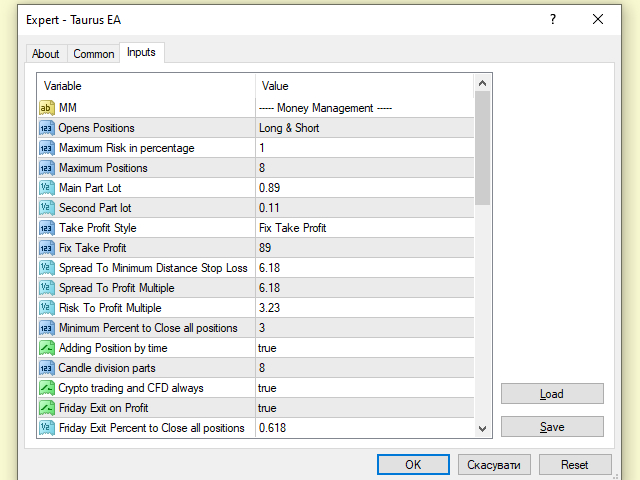This screenshot has height=480, width=640.
Task: Select the 'Friday Exit on Profit' variable name
Action: pos(103,408)
